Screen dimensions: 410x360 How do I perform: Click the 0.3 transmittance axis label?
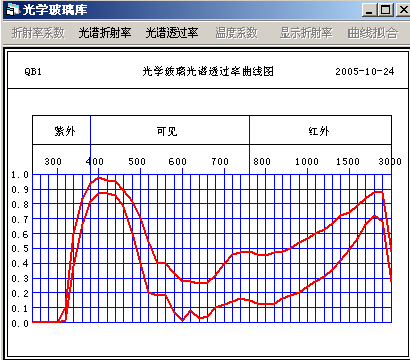(x=20, y=279)
